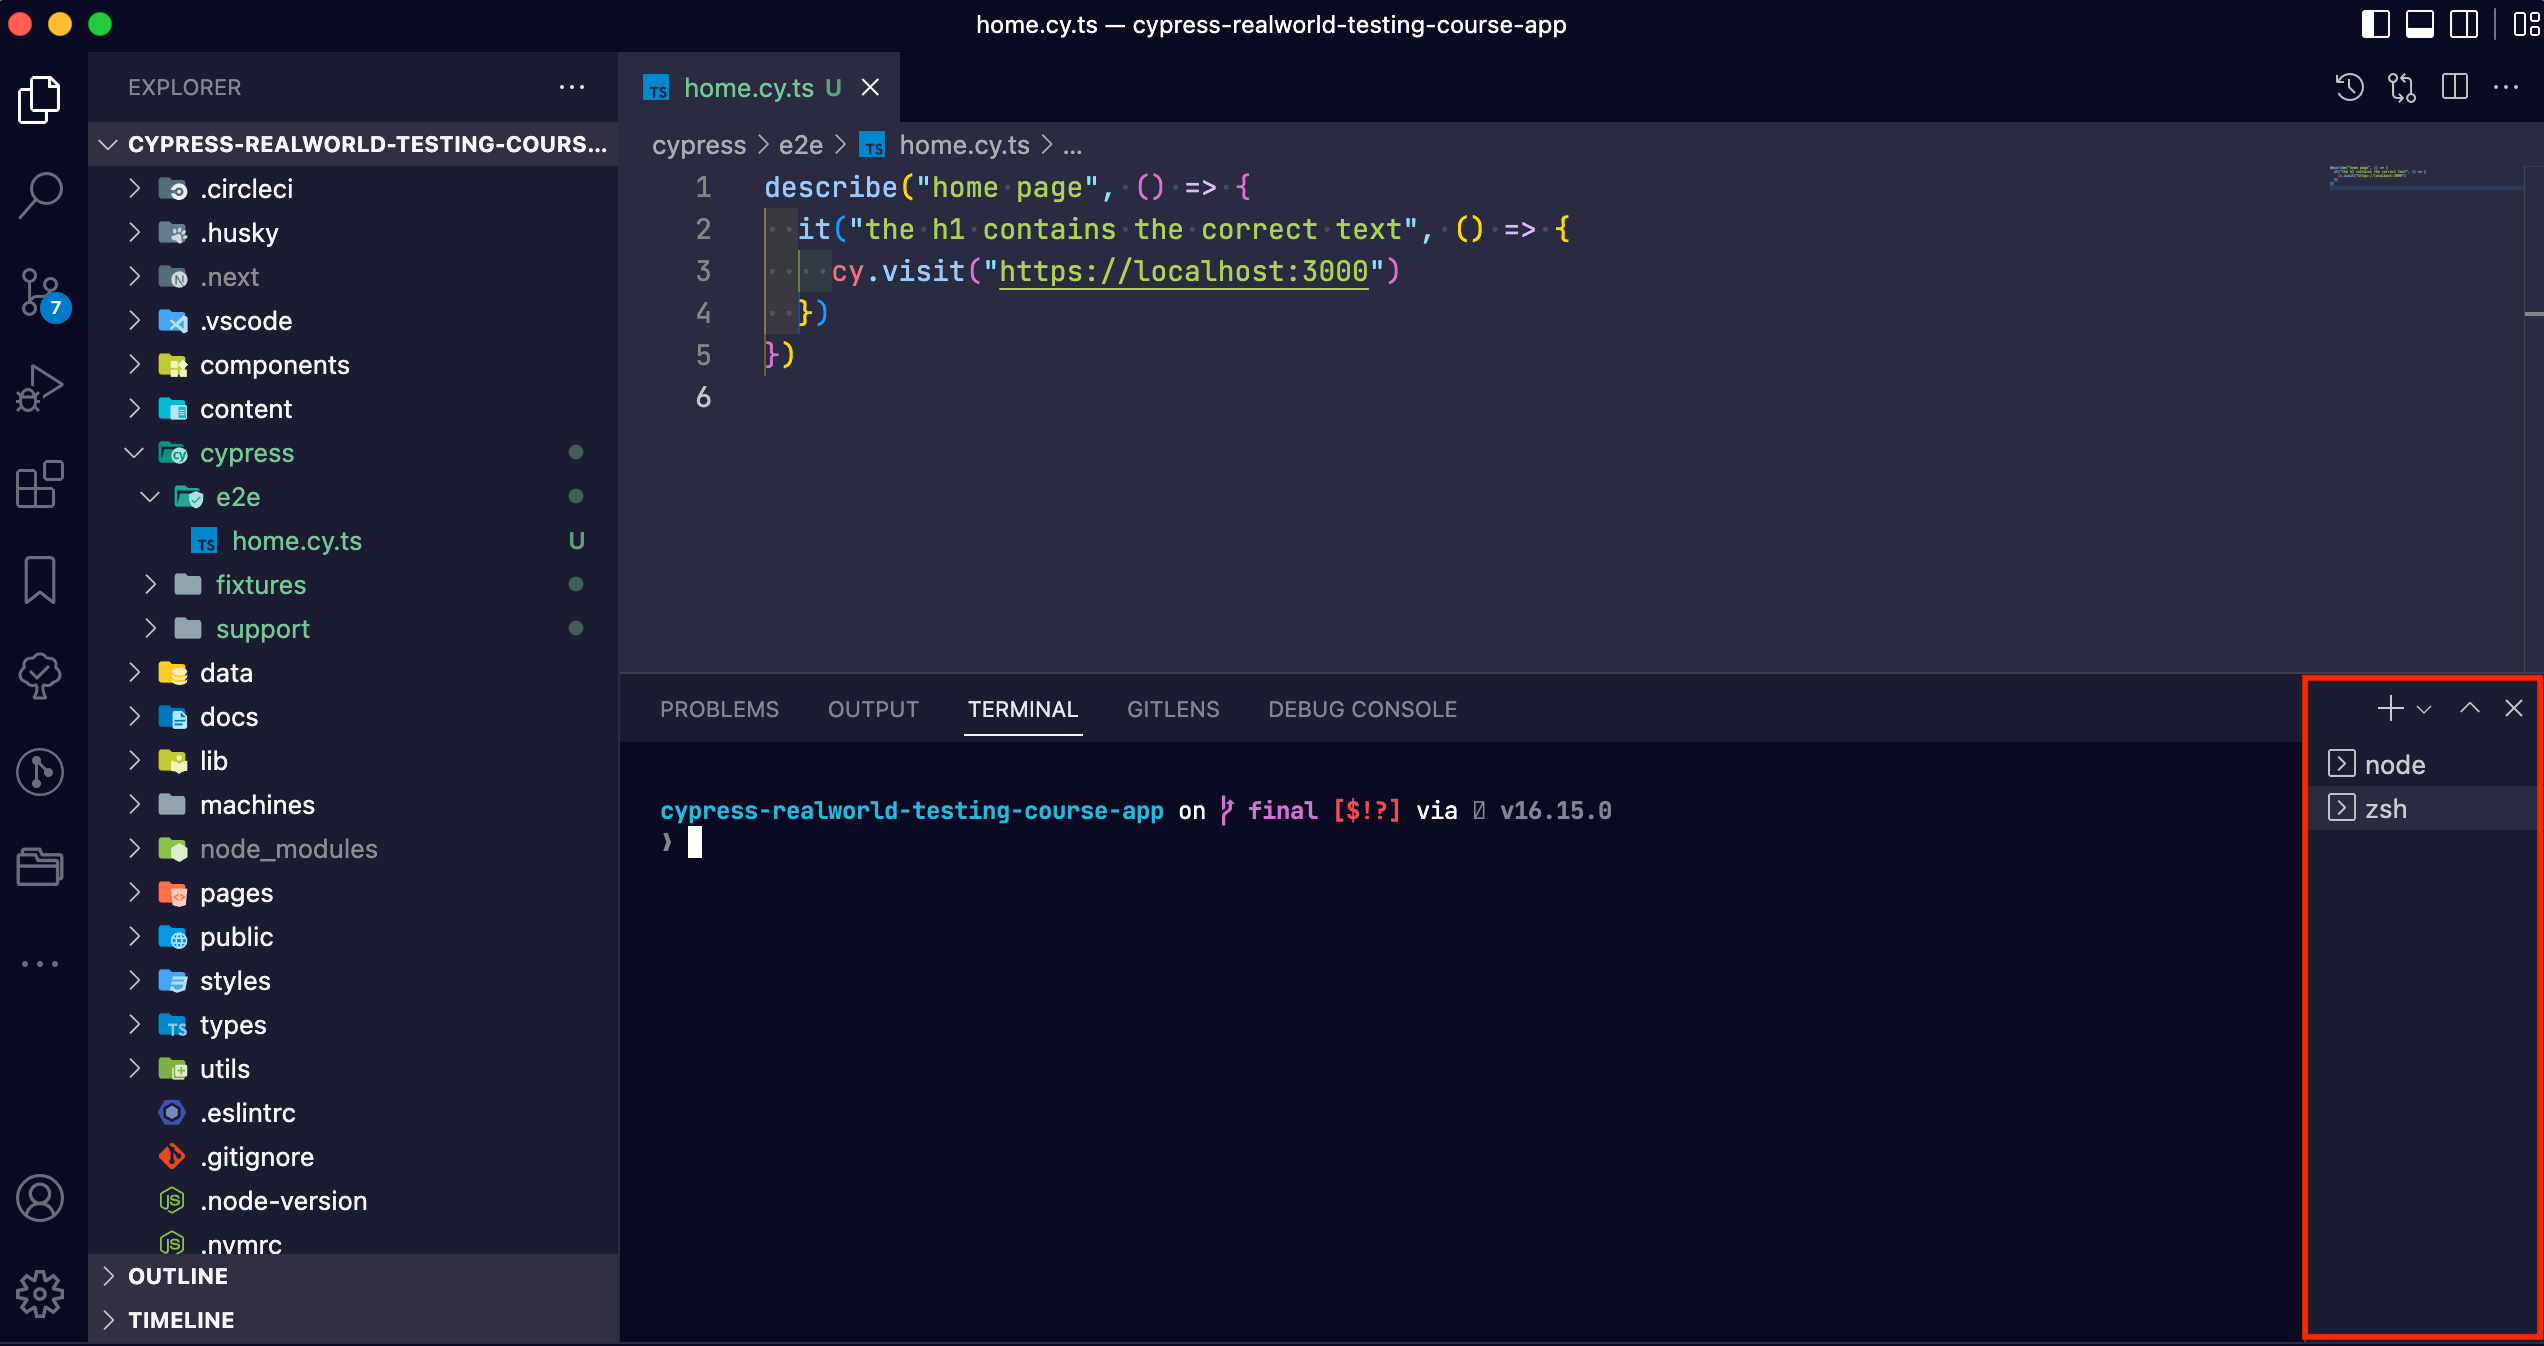Open the Extensions view

[x=40, y=484]
